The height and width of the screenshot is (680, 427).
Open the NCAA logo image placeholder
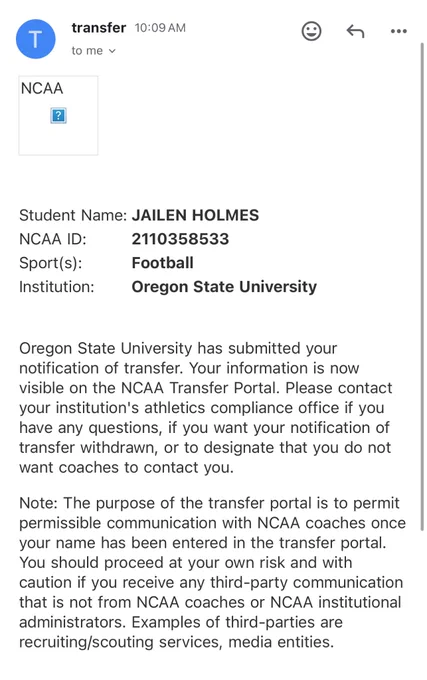(58, 115)
